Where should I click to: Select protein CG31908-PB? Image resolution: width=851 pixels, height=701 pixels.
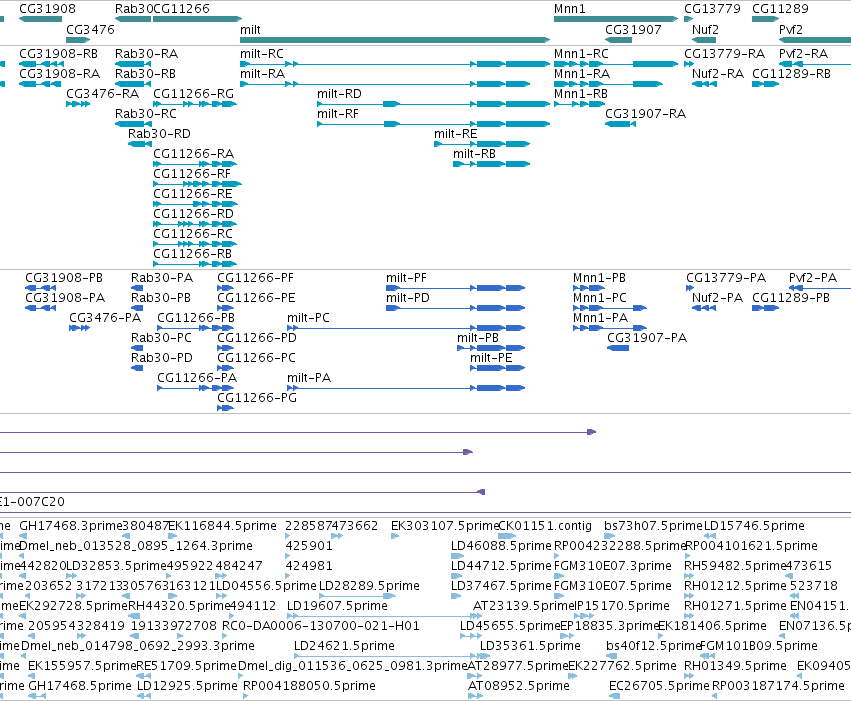41,288
